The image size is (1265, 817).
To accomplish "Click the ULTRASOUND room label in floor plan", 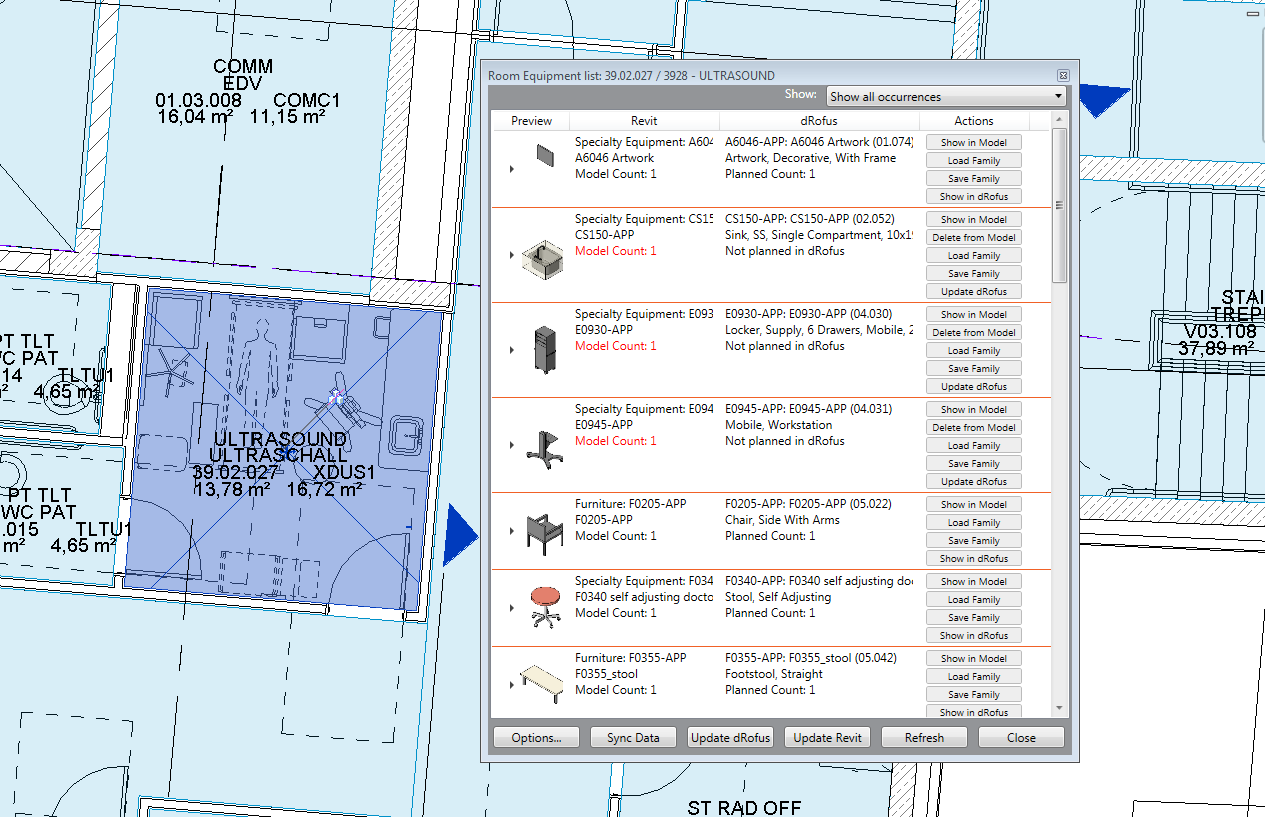I will pyautogui.click(x=281, y=439).
